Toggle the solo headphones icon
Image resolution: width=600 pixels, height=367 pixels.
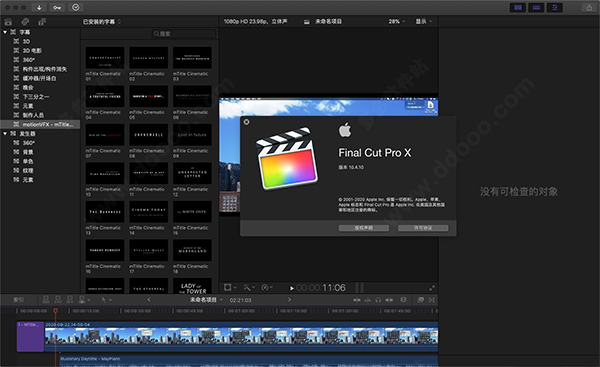pyautogui.click(x=378, y=300)
